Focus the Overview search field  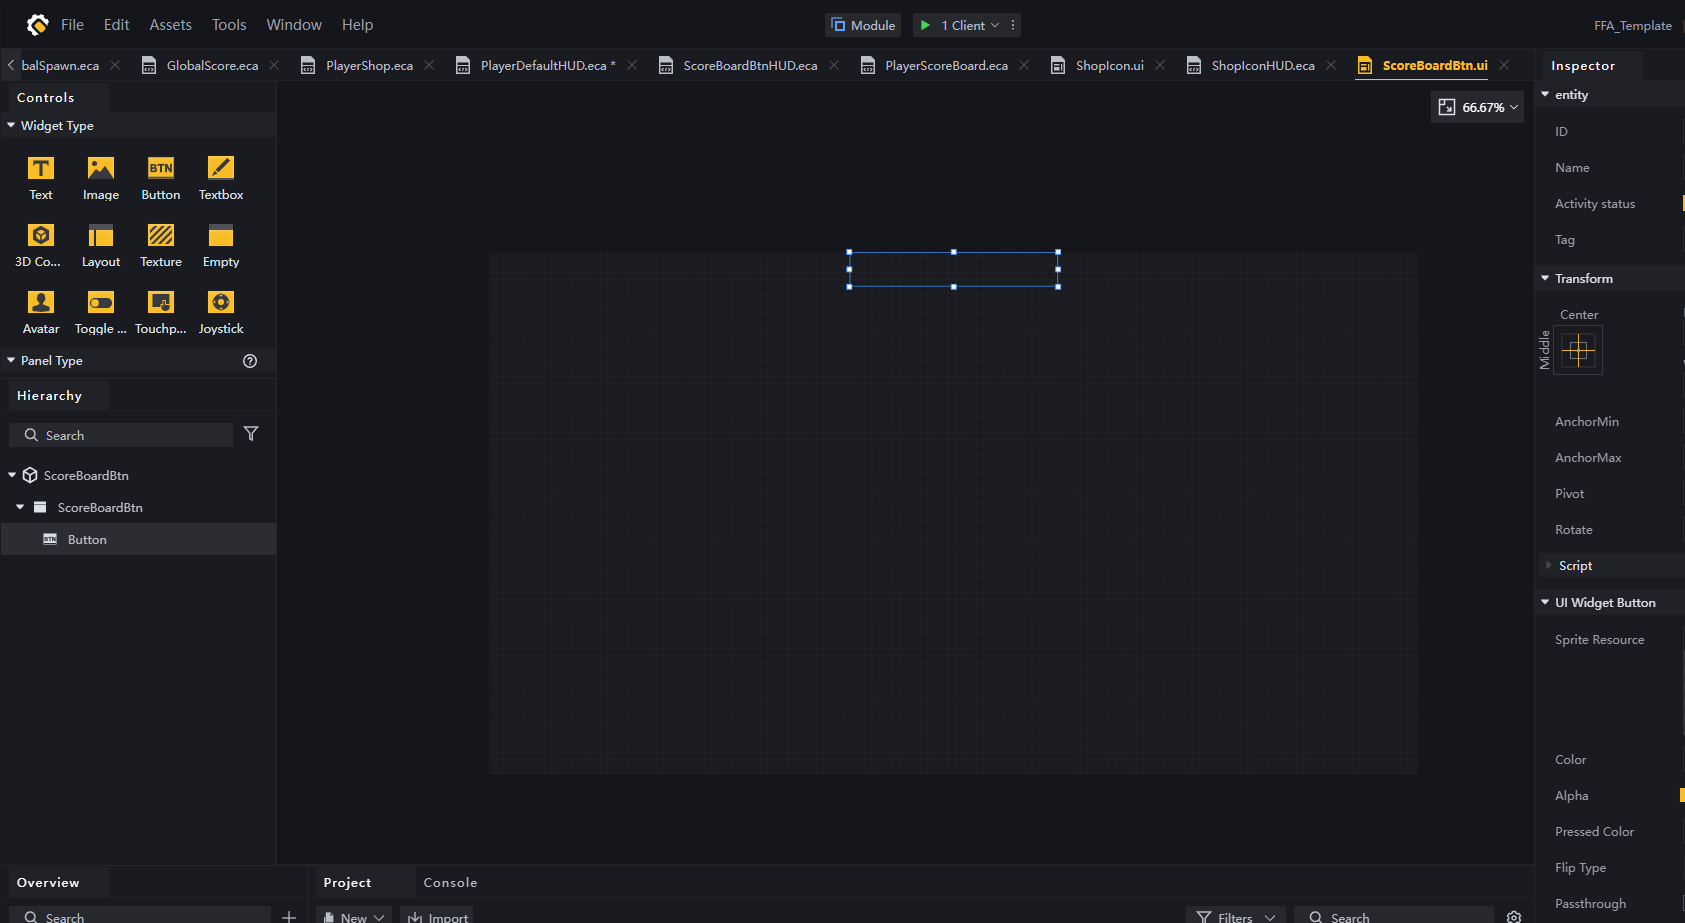coord(140,916)
